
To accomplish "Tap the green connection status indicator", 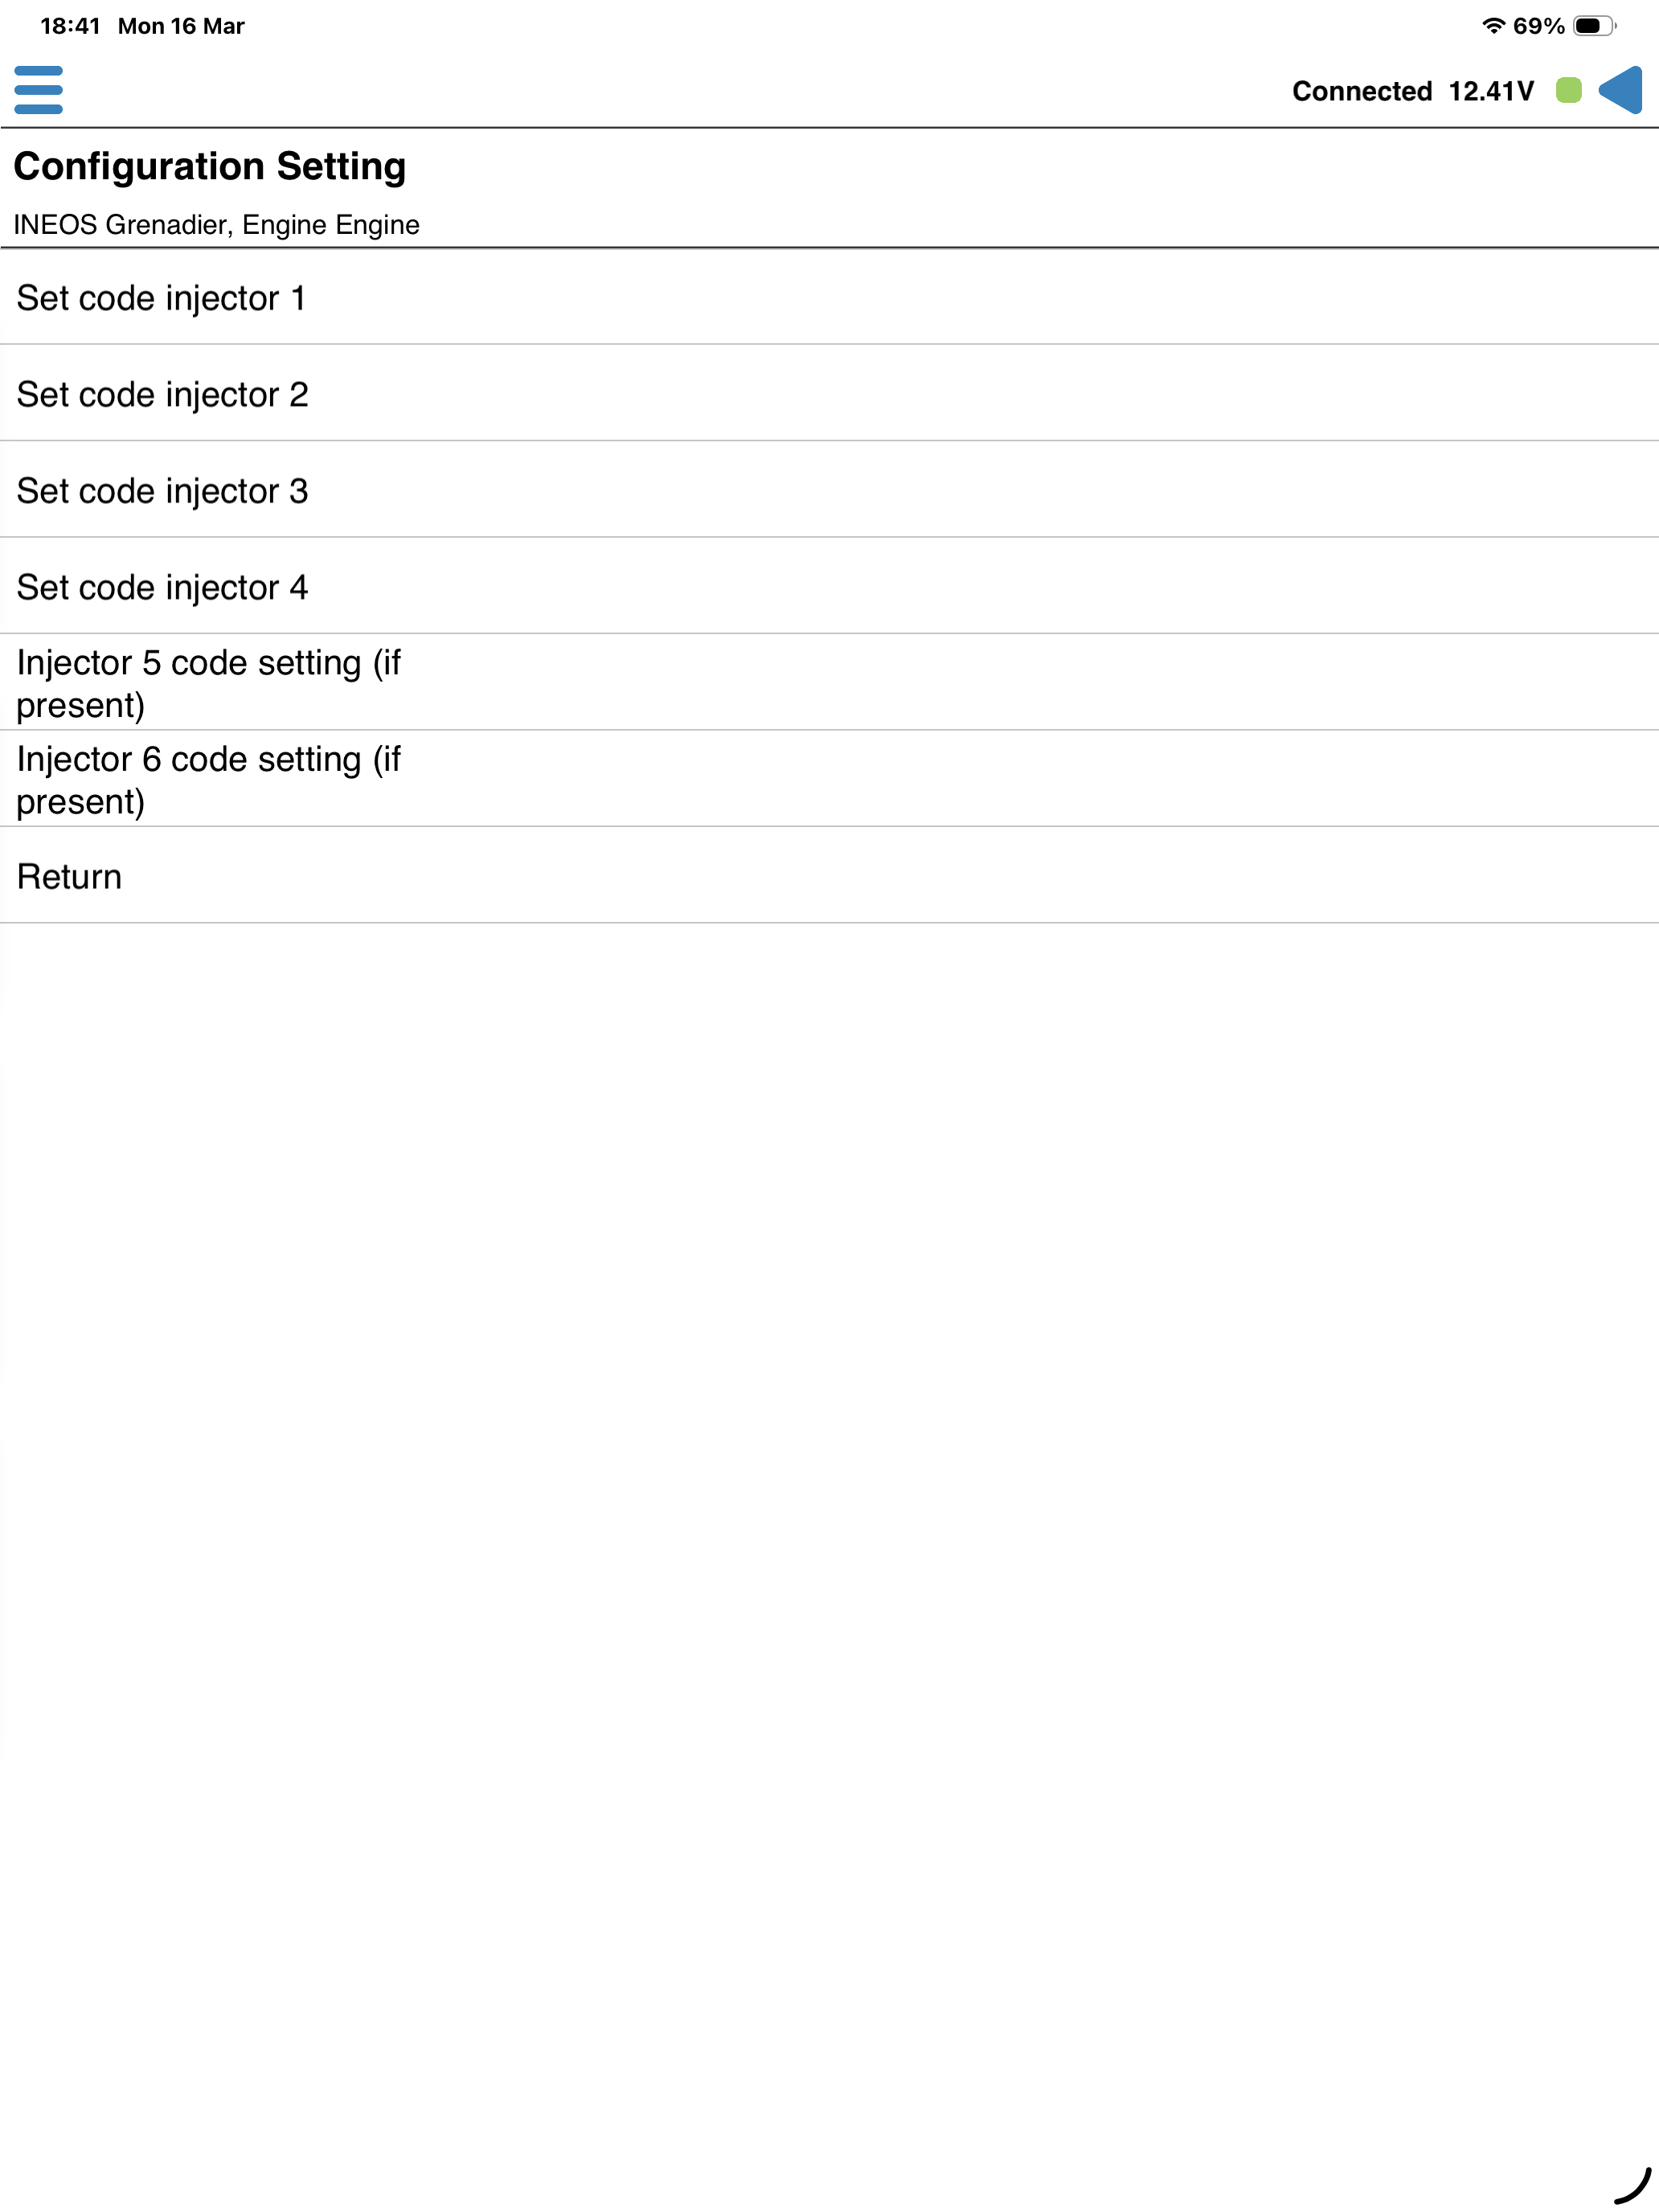I will coord(1568,91).
